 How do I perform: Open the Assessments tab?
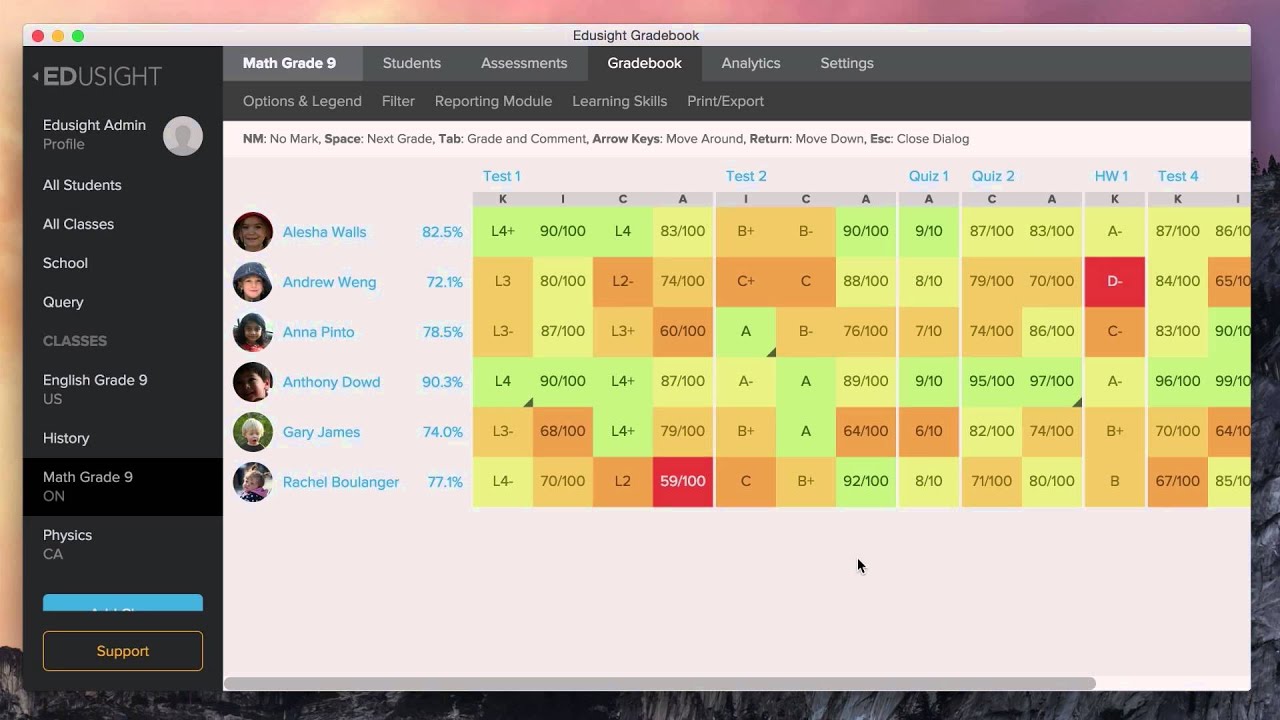(x=524, y=63)
